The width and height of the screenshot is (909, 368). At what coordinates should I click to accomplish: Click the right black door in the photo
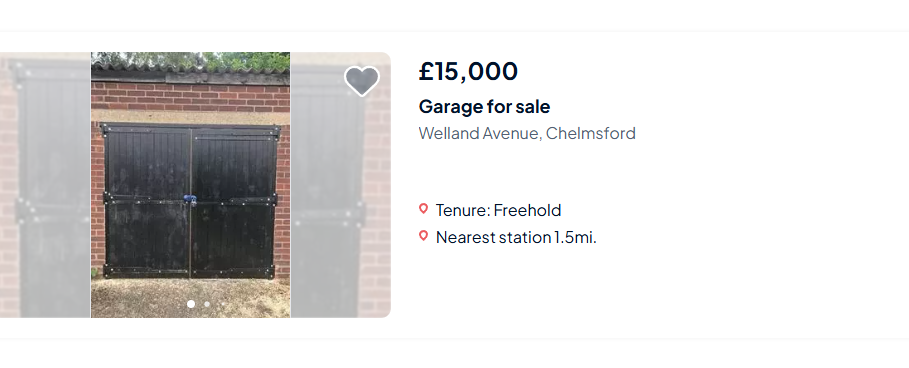pos(235,201)
